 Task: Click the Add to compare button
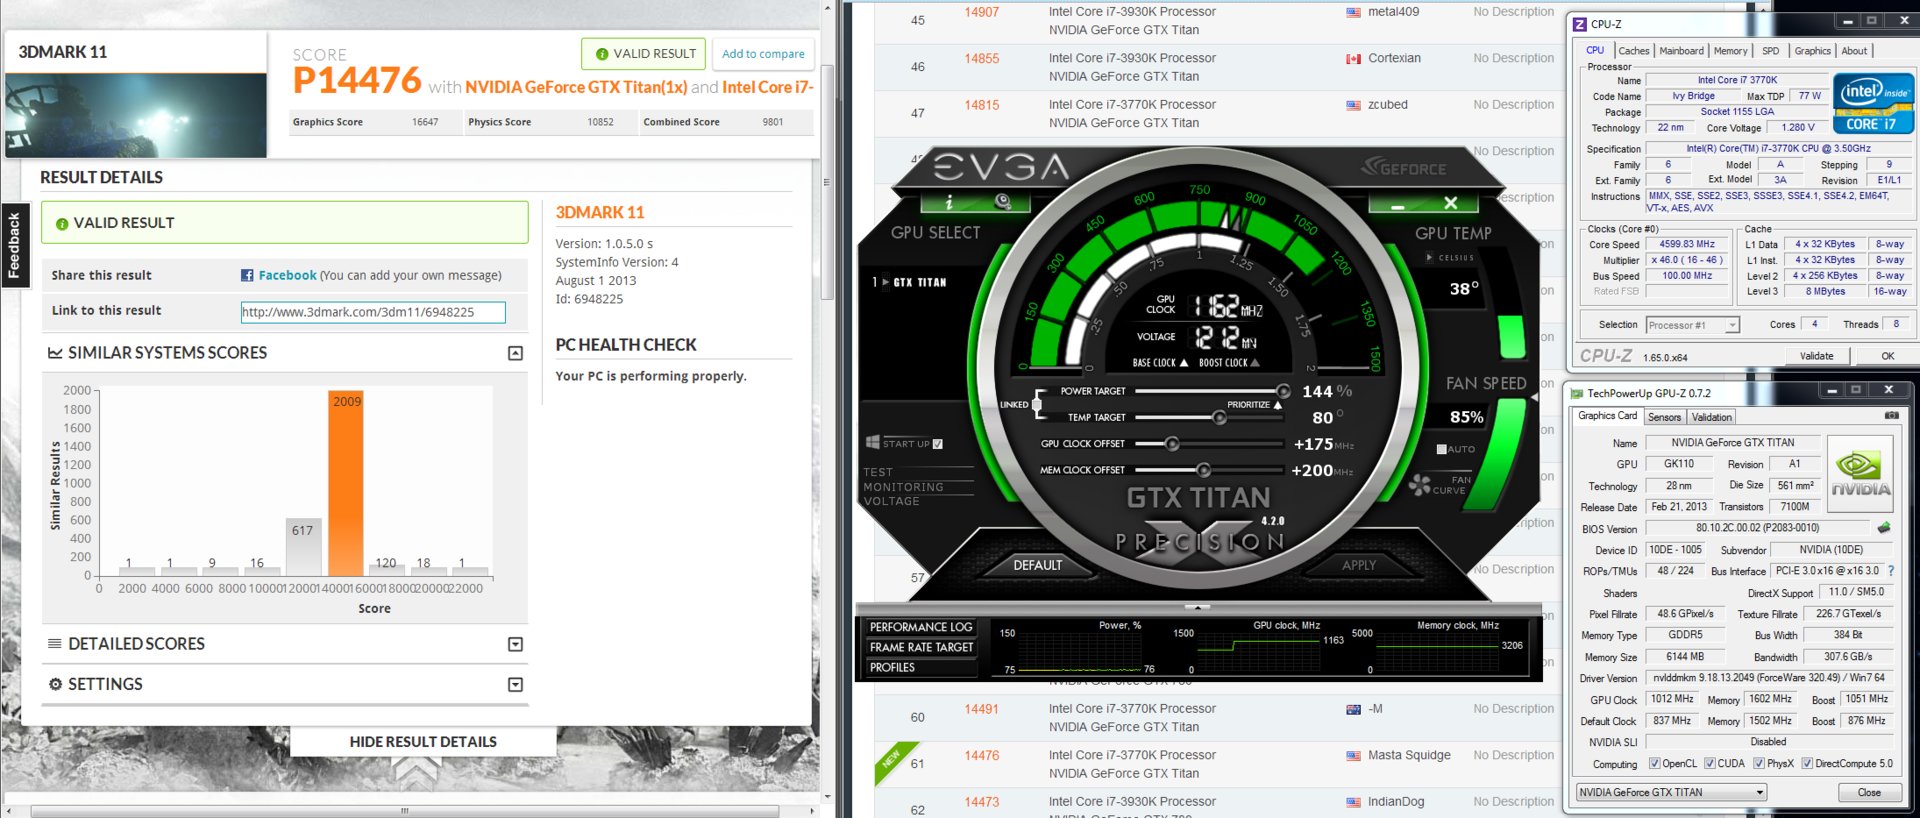763,54
